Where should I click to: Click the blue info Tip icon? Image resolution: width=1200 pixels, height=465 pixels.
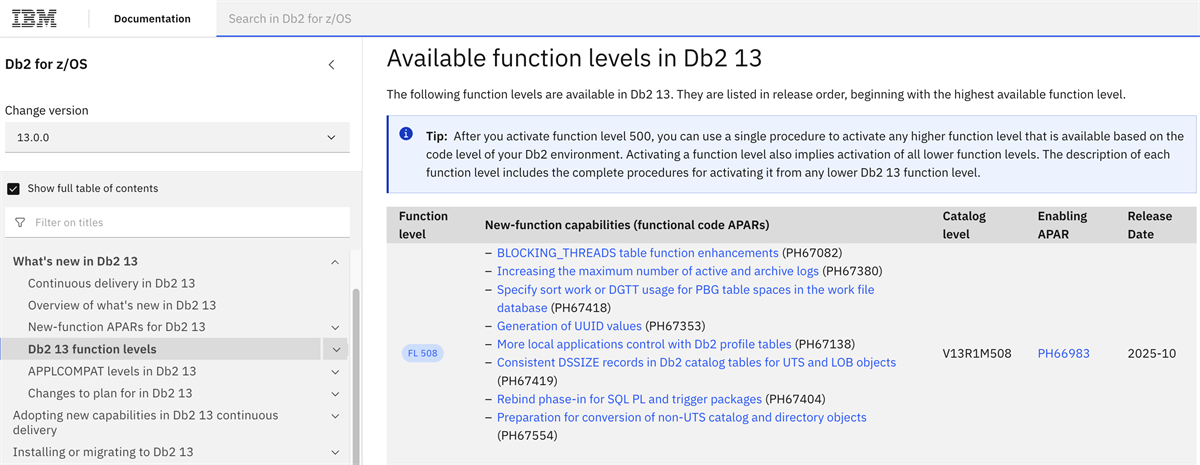click(x=406, y=134)
